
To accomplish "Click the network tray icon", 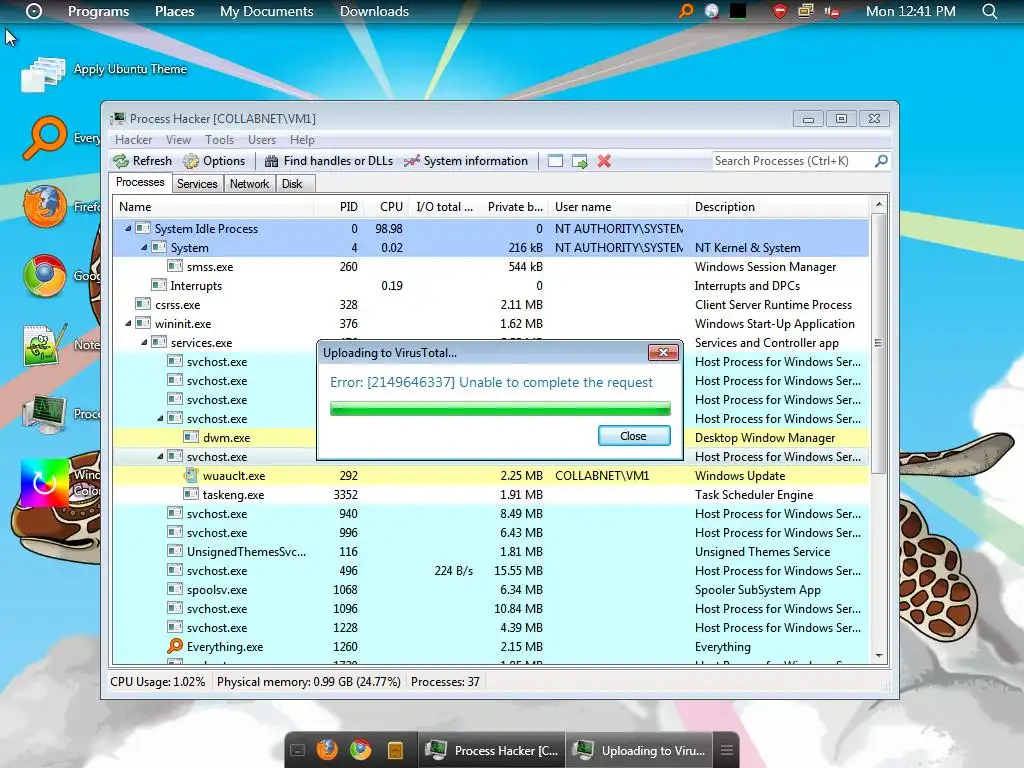I will pyautogui.click(x=805, y=11).
